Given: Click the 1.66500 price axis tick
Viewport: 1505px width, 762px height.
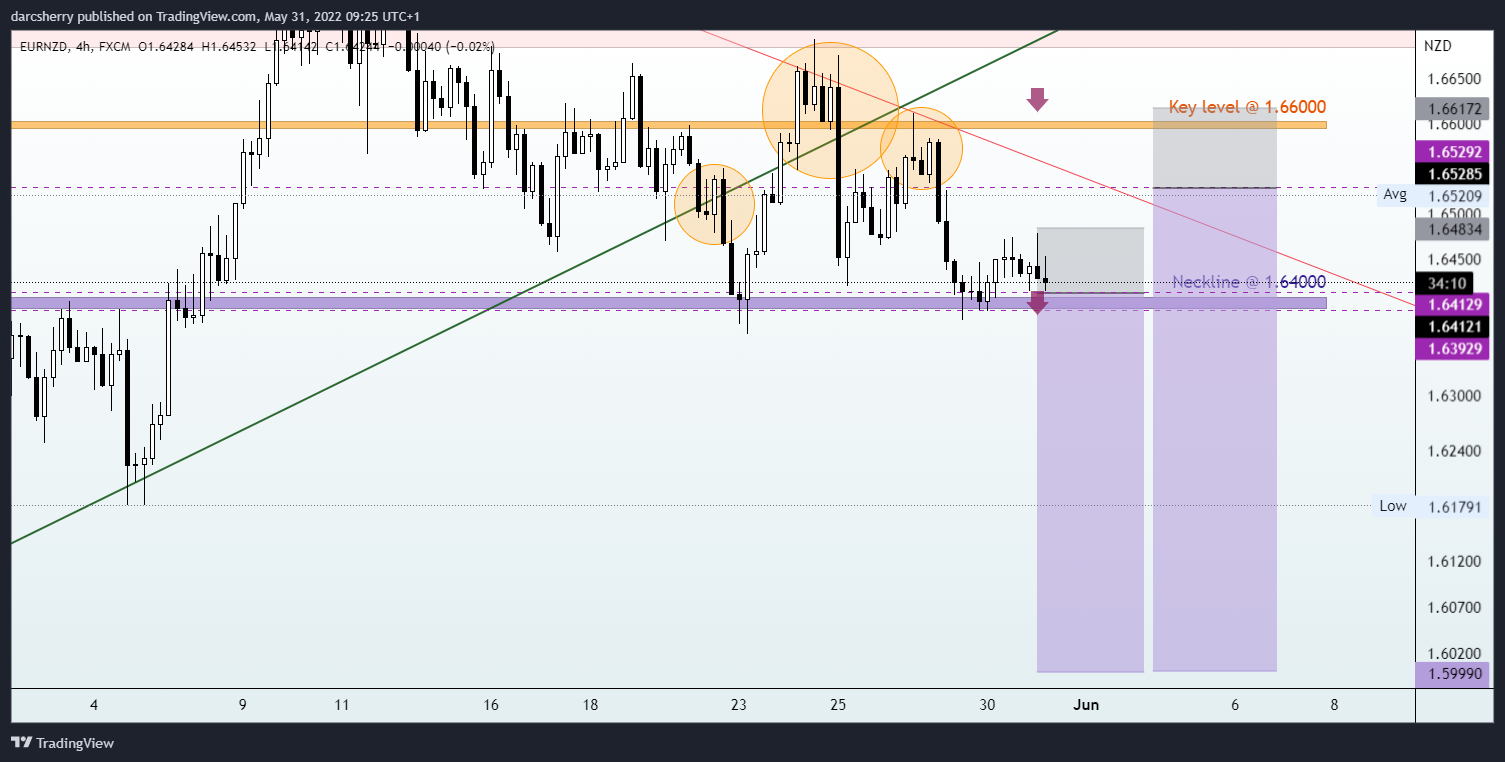Looking at the screenshot, I should pos(1453,78).
